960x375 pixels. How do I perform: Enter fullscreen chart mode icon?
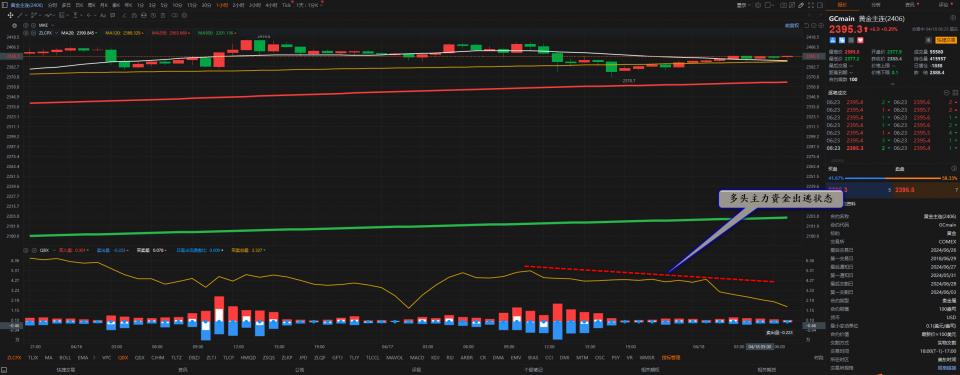click(x=811, y=5)
